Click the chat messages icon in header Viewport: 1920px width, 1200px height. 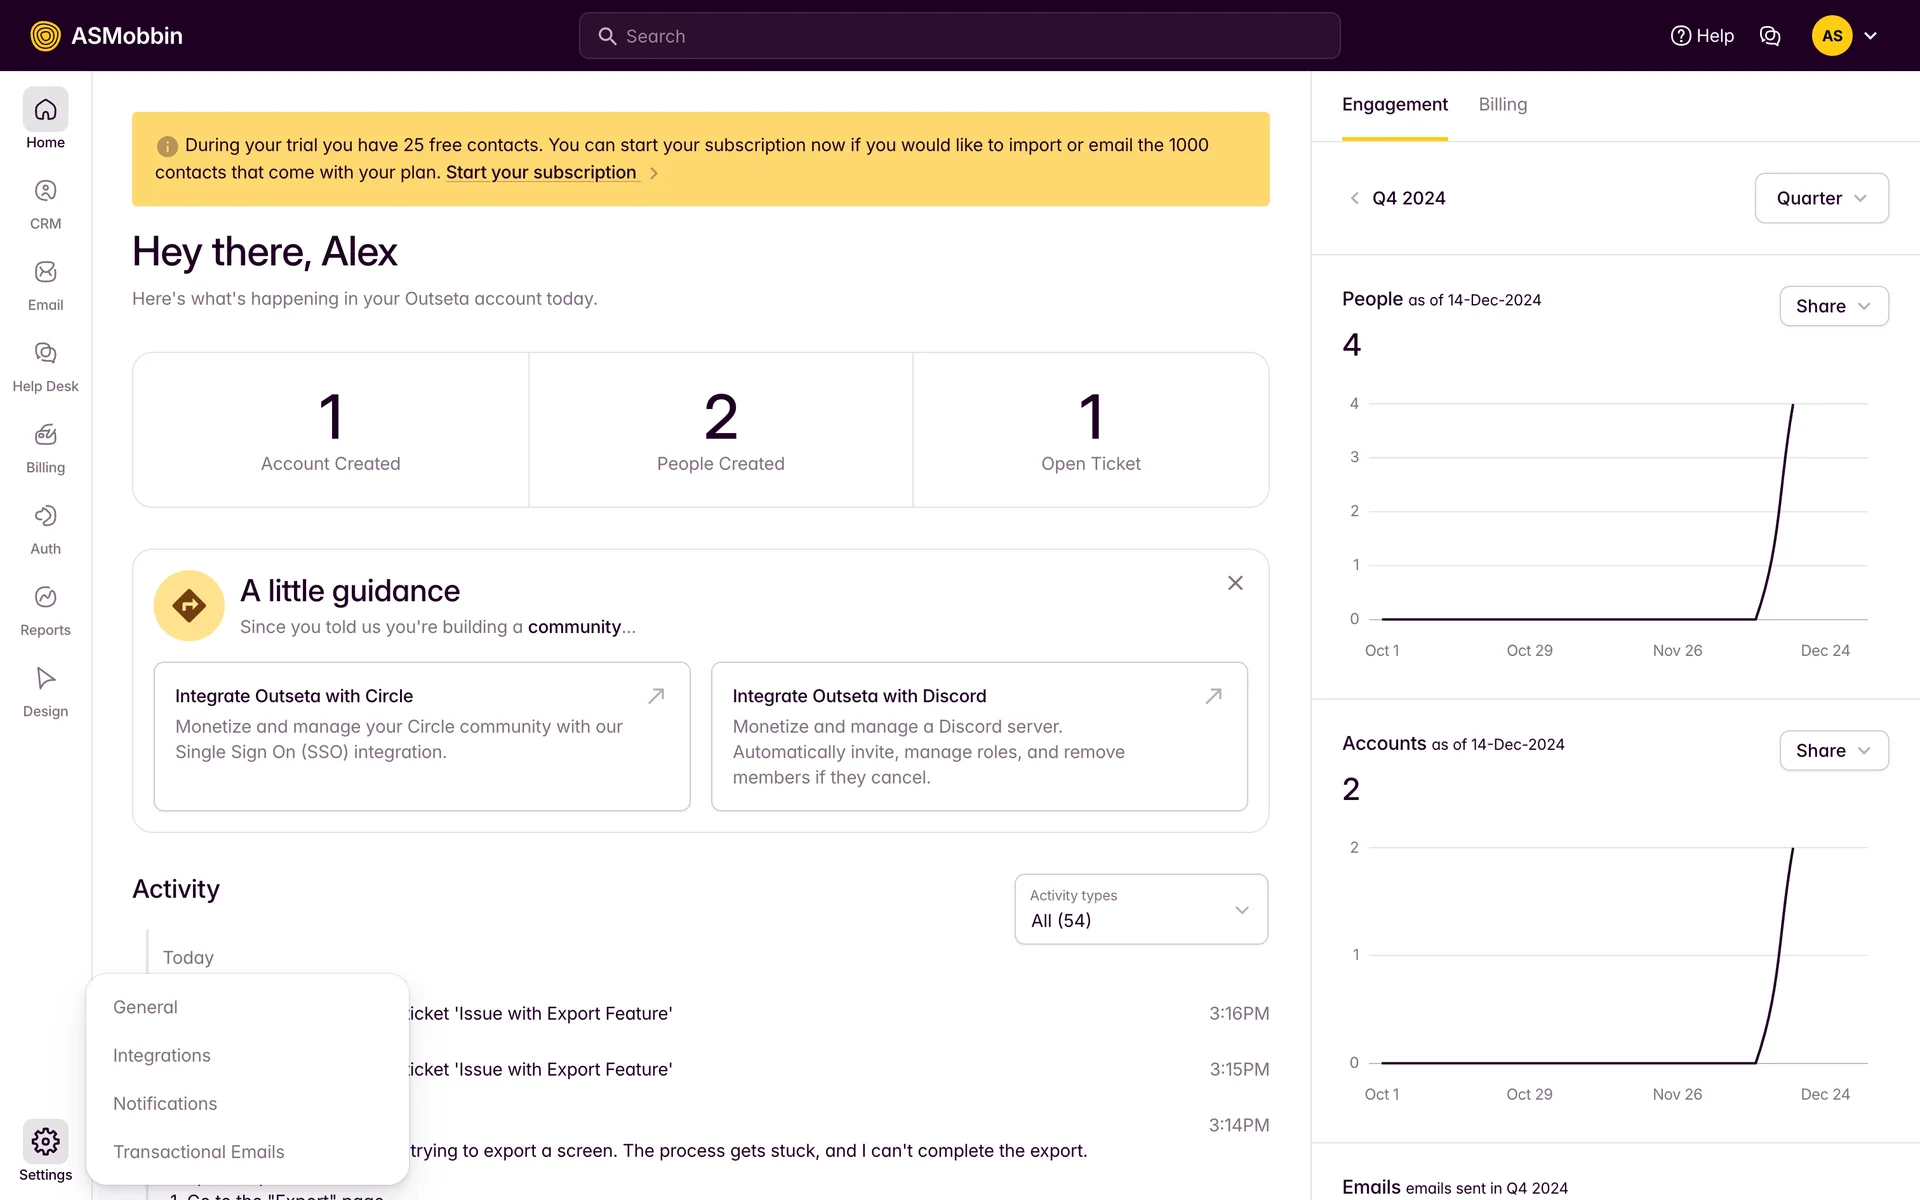coord(1770,36)
